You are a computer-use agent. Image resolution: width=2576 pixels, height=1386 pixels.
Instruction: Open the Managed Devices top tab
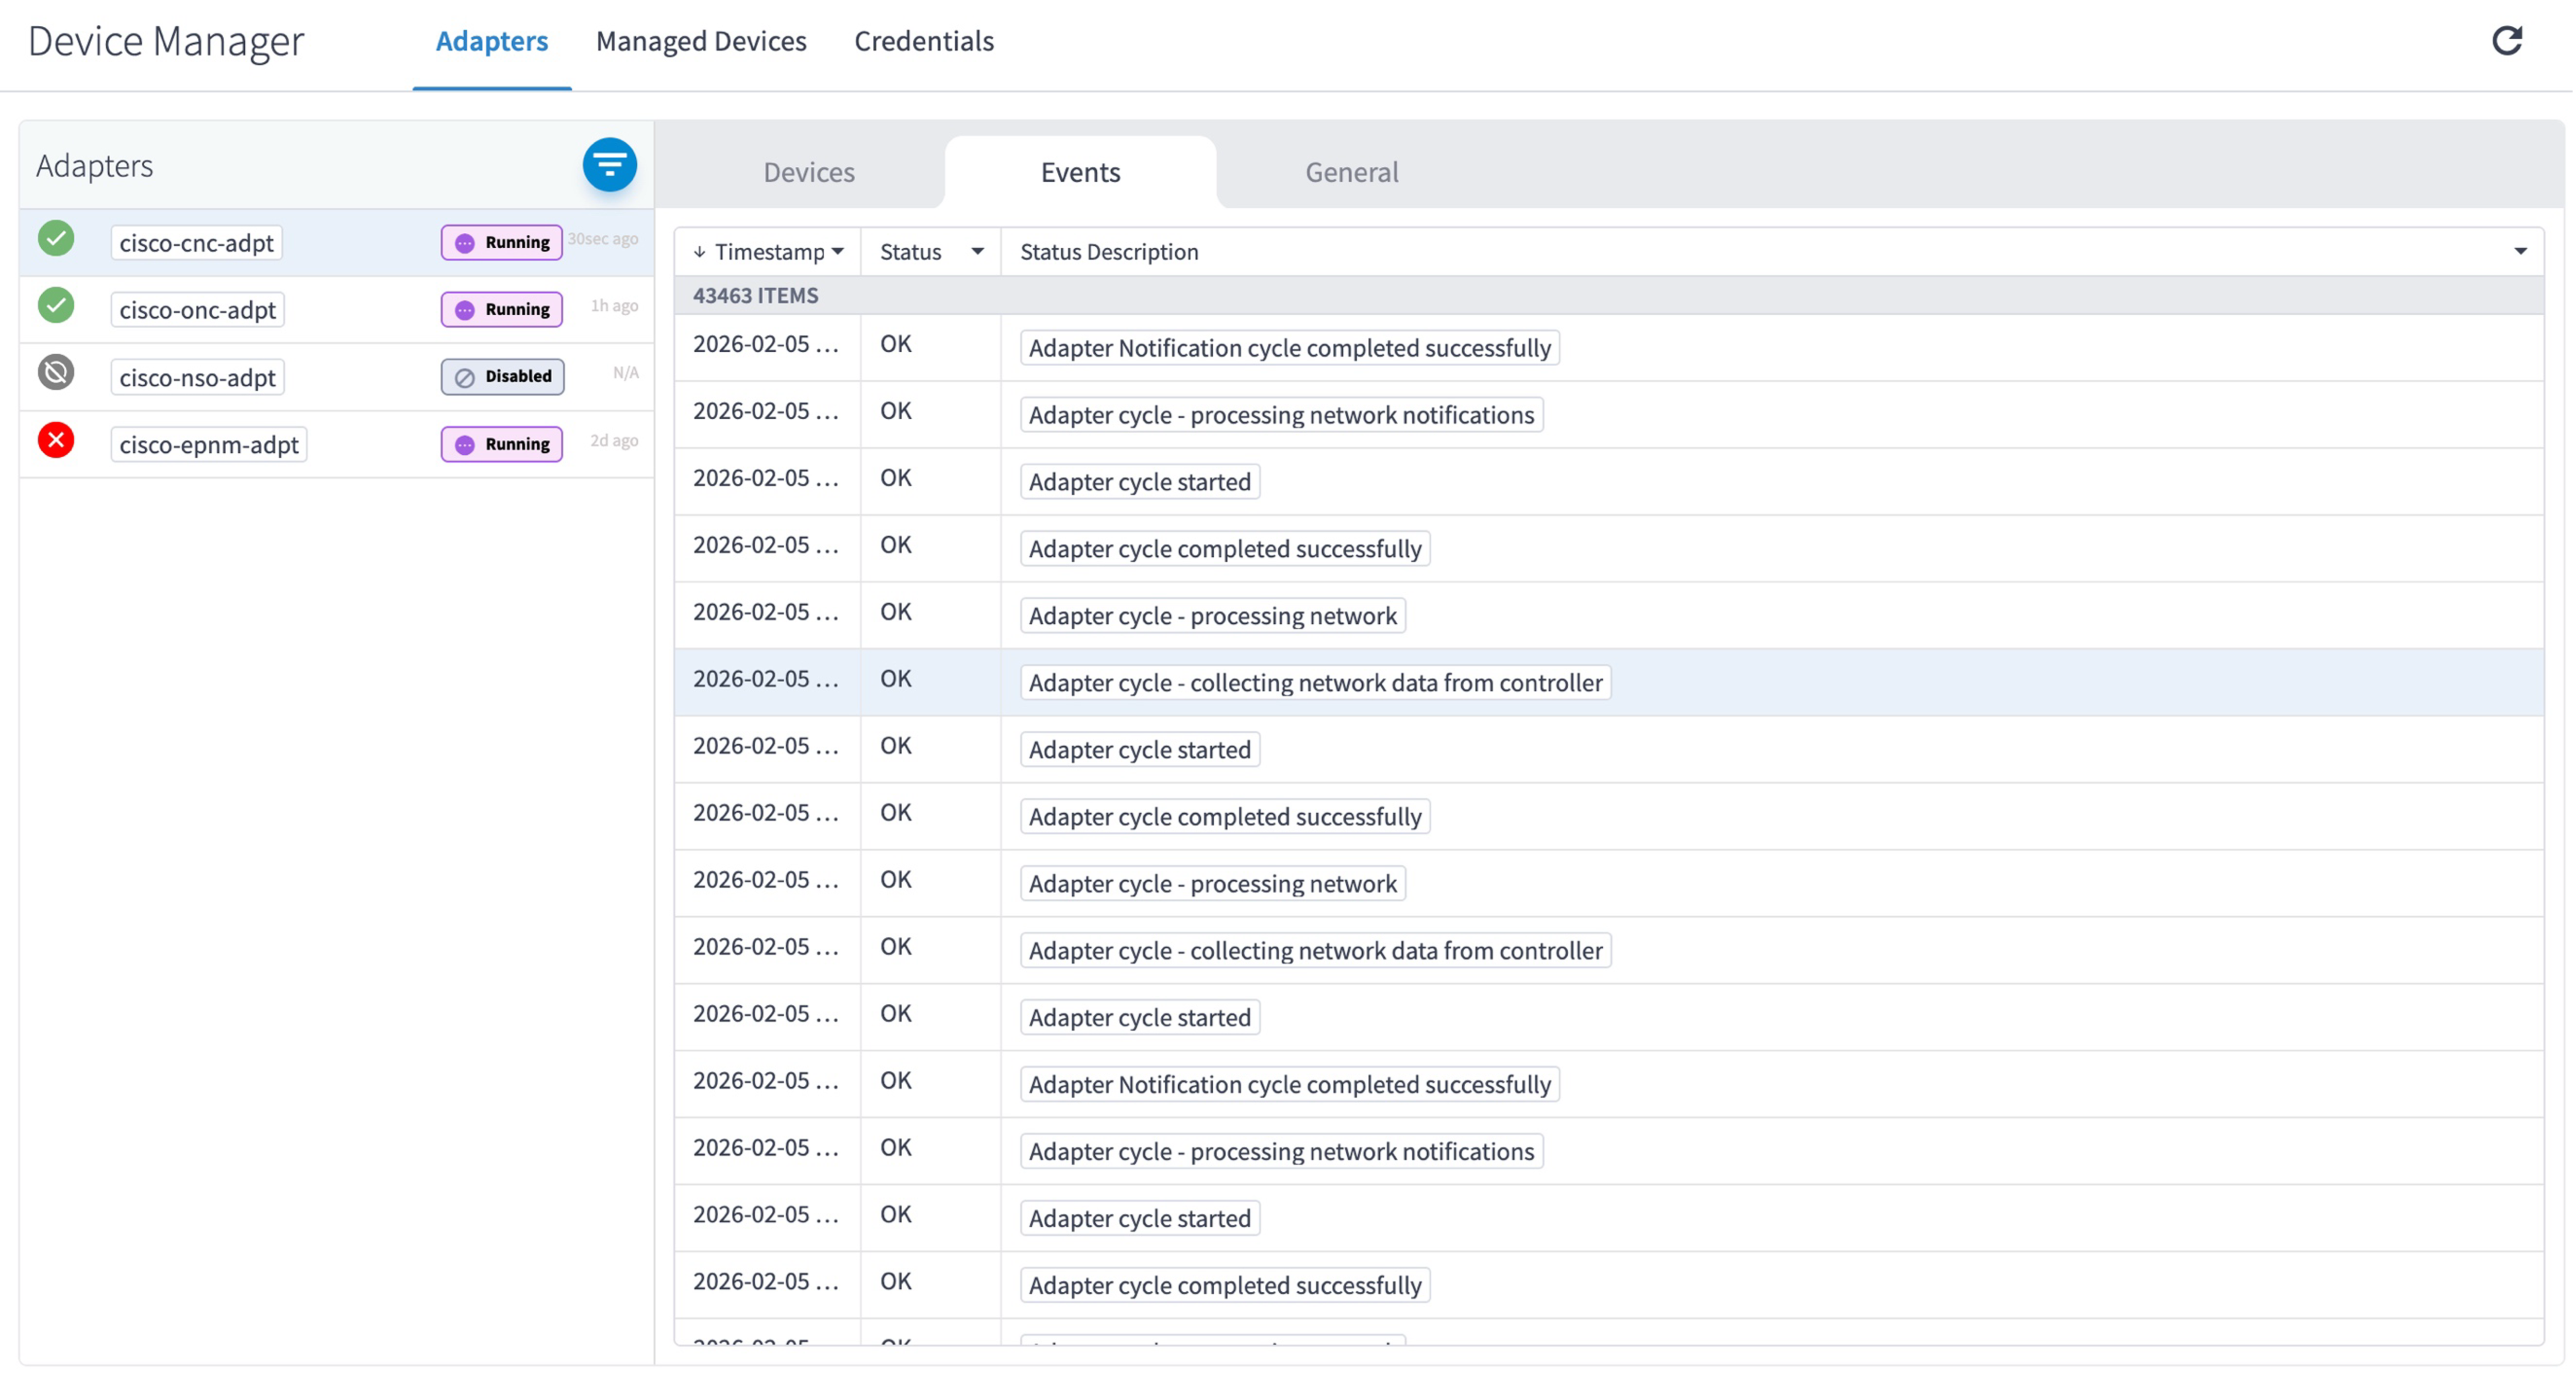(x=701, y=41)
